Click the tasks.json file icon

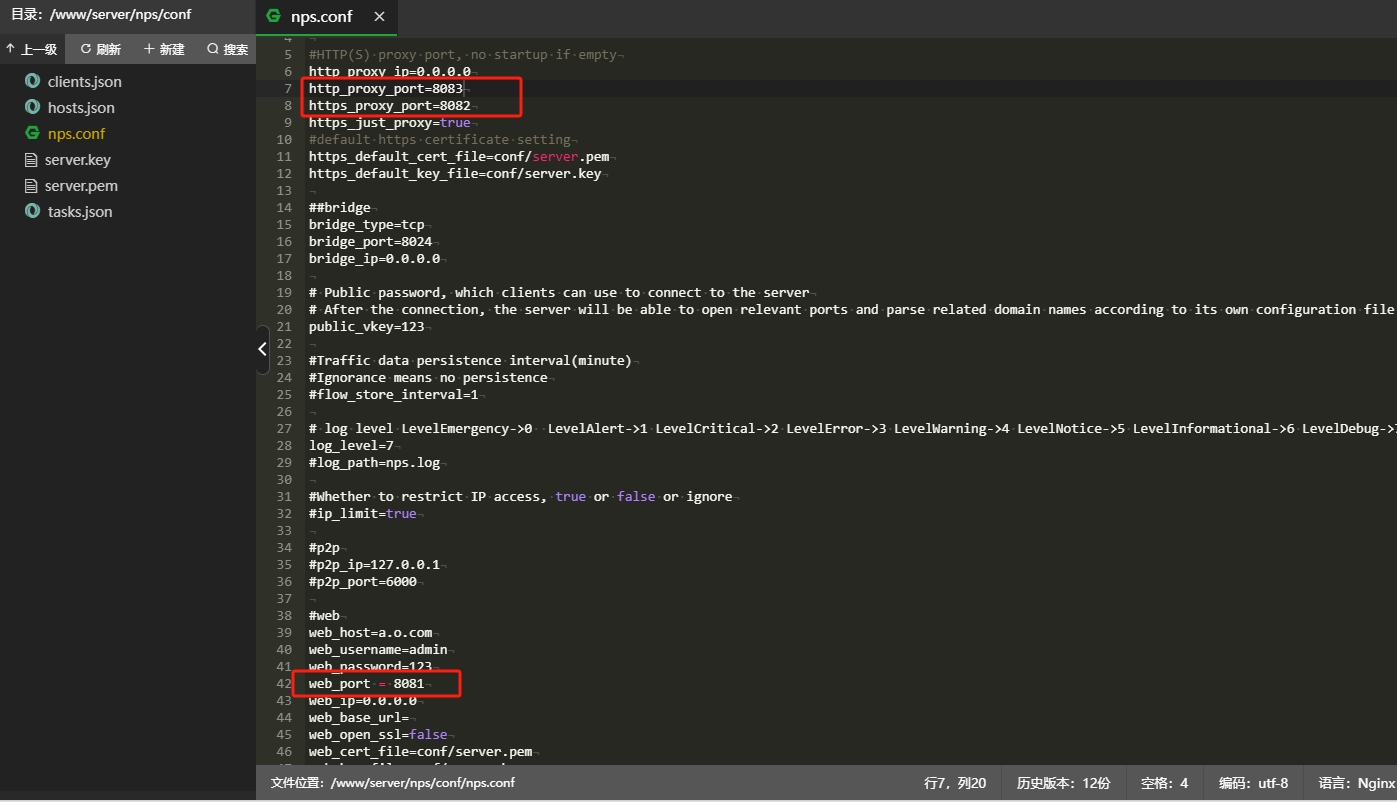[x=32, y=211]
